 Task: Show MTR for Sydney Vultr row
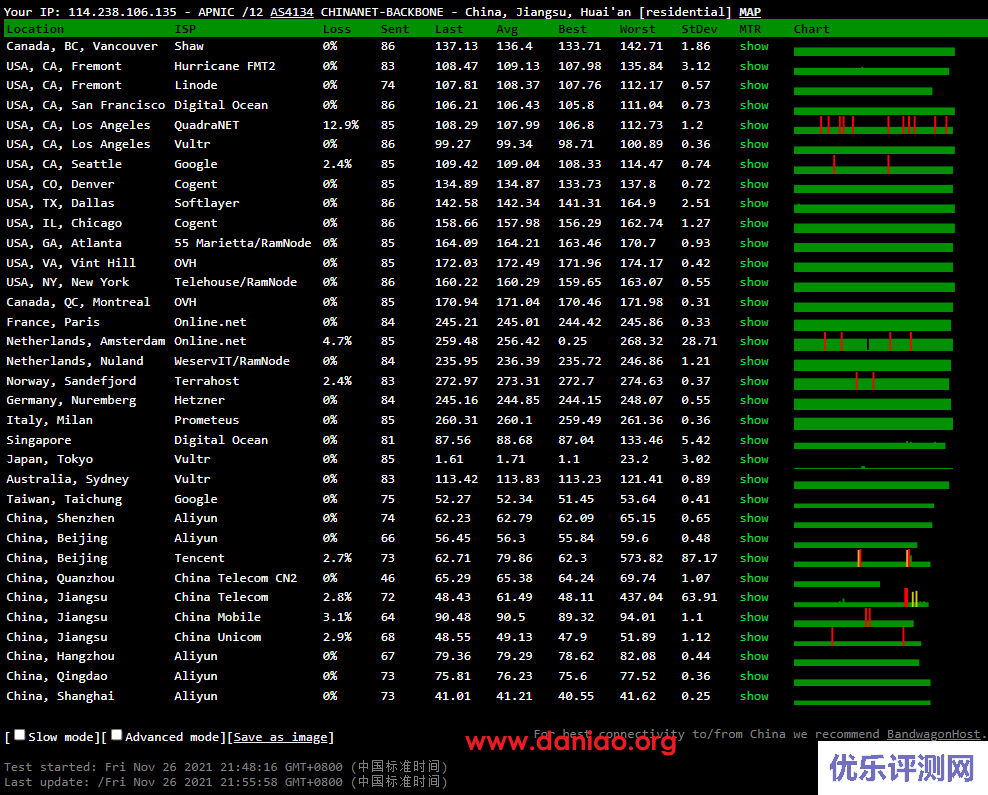[754, 479]
